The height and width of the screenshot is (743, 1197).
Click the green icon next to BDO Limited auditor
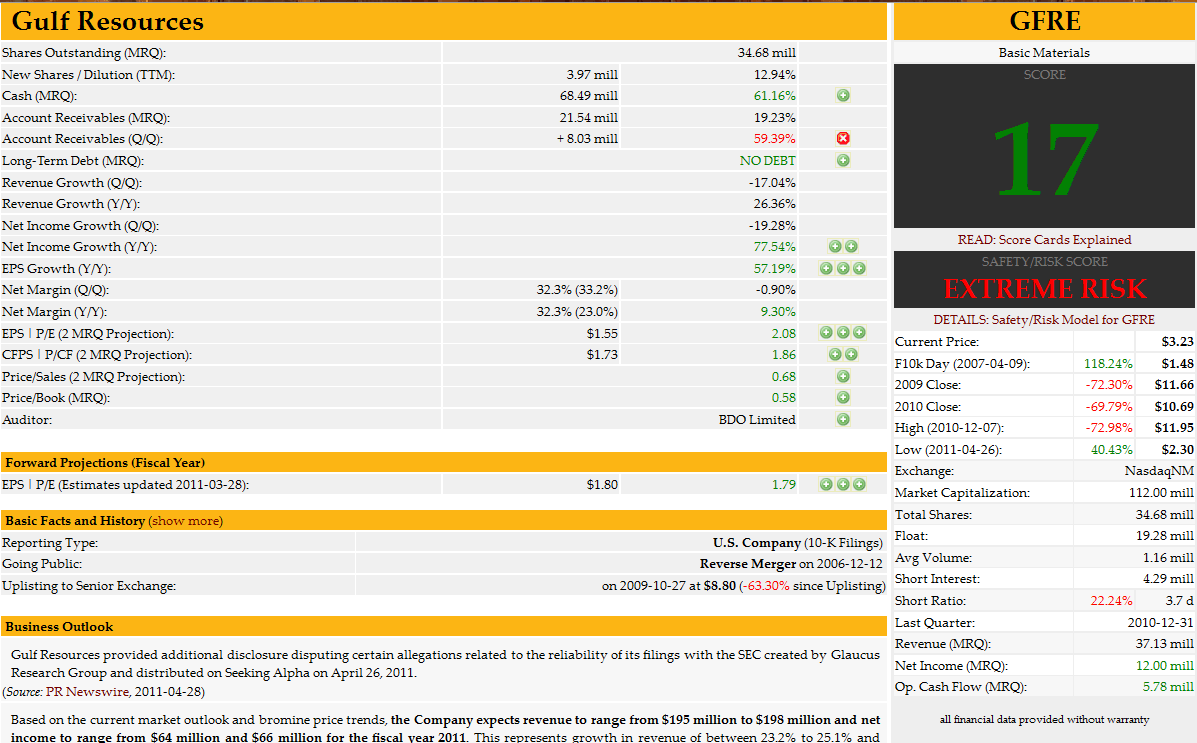(843, 420)
